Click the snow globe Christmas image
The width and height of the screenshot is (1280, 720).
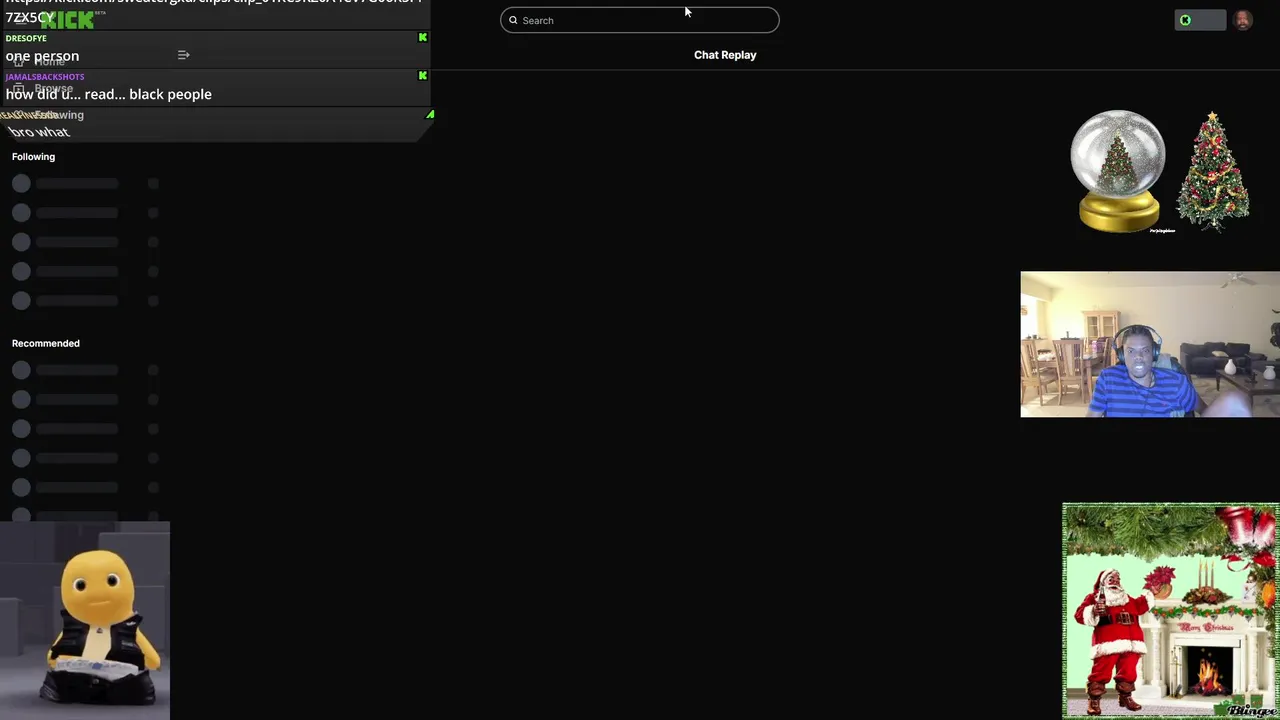click(x=1118, y=171)
